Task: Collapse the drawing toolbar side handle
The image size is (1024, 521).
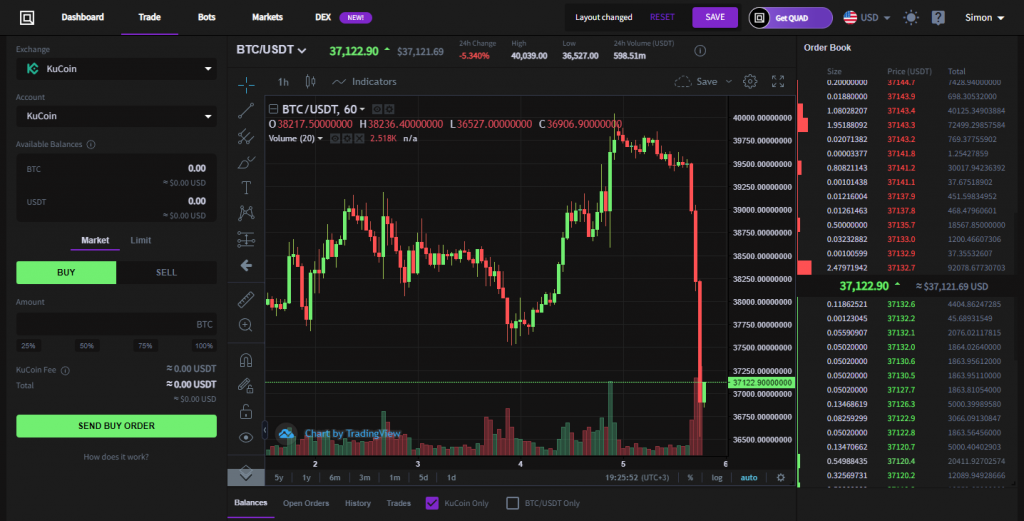Action: (x=264, y=430)
